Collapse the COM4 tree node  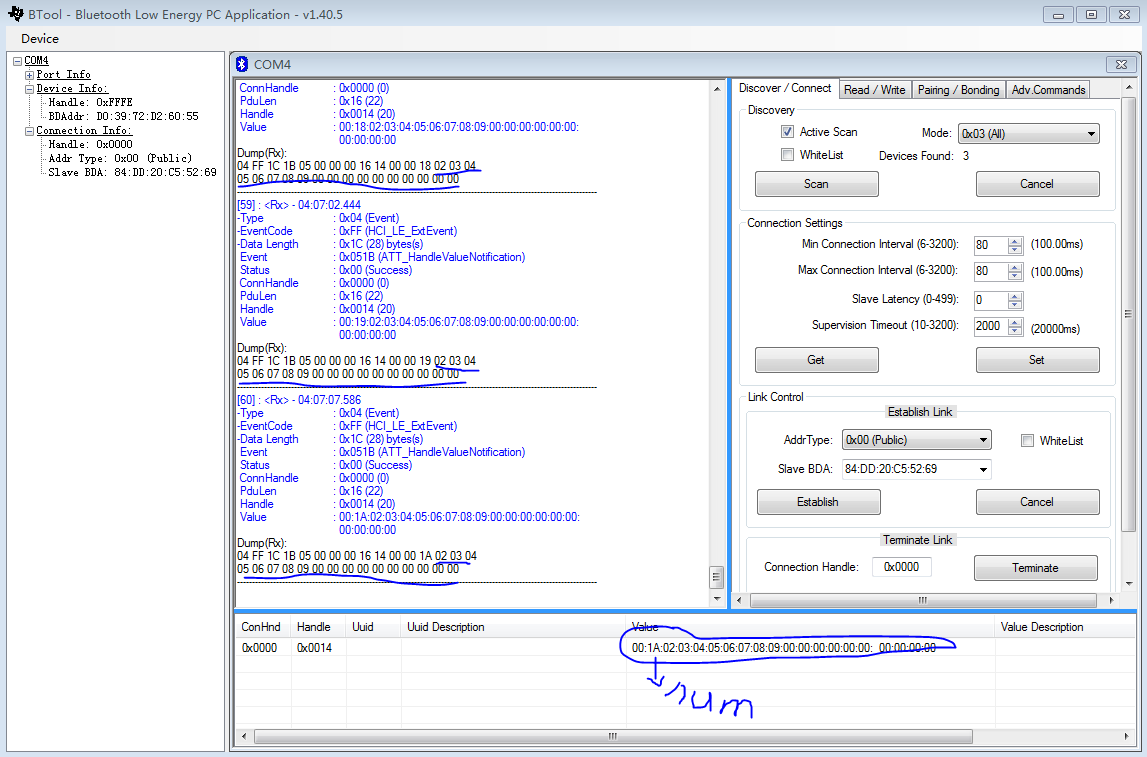coord(18,61)
